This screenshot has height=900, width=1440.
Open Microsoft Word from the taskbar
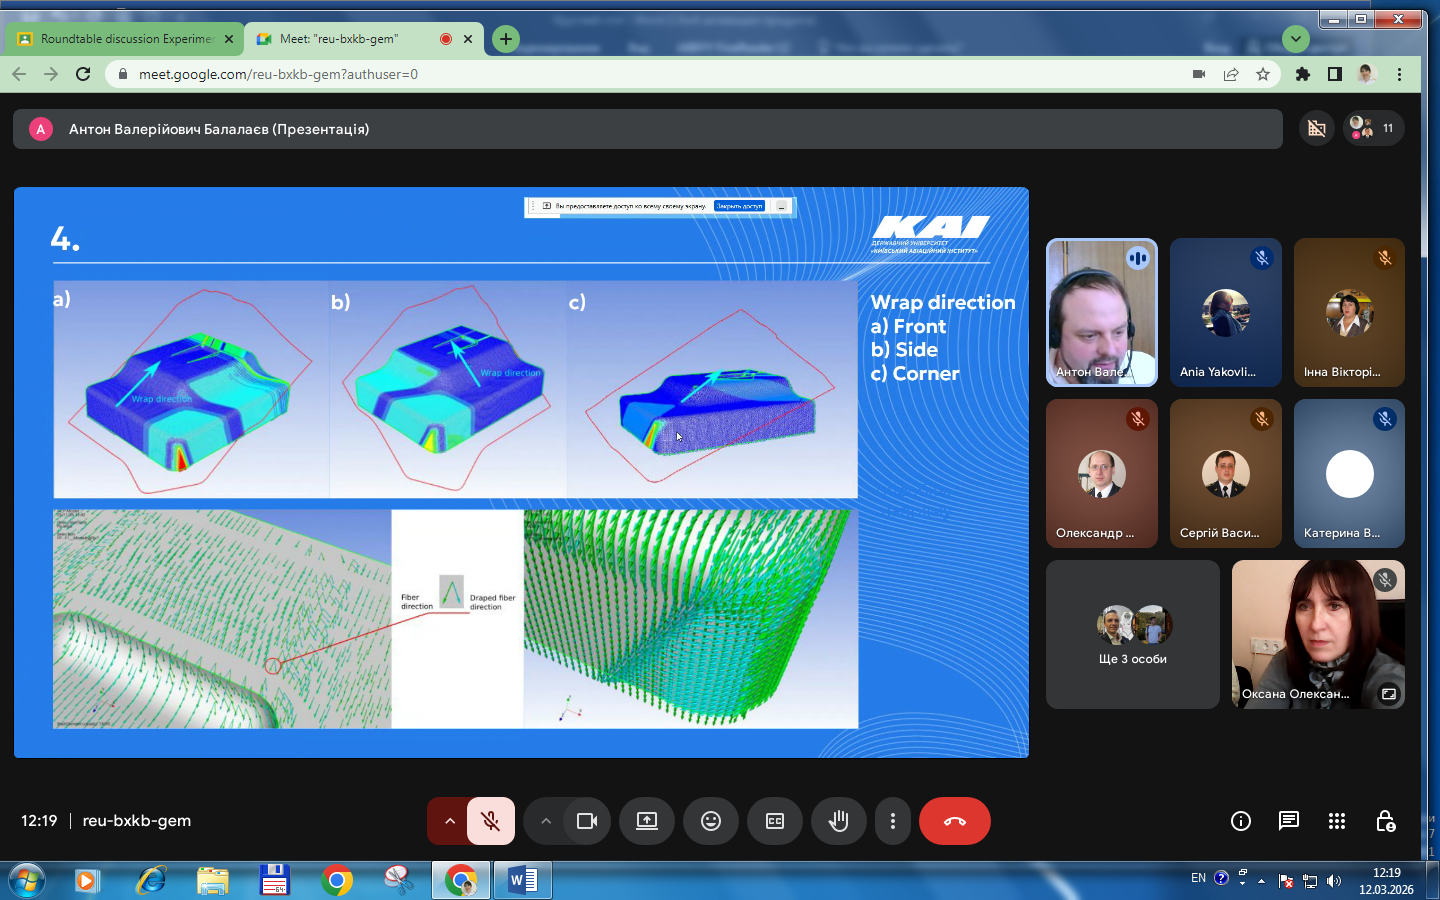click(x=522, y=880)
